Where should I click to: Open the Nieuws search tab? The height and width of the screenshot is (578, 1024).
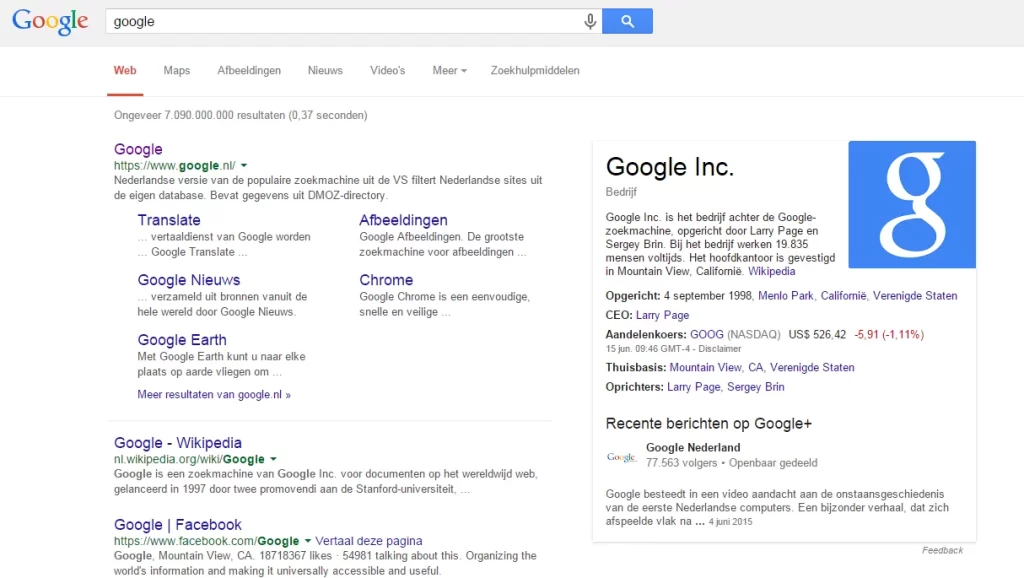click(x=325, y=71)
